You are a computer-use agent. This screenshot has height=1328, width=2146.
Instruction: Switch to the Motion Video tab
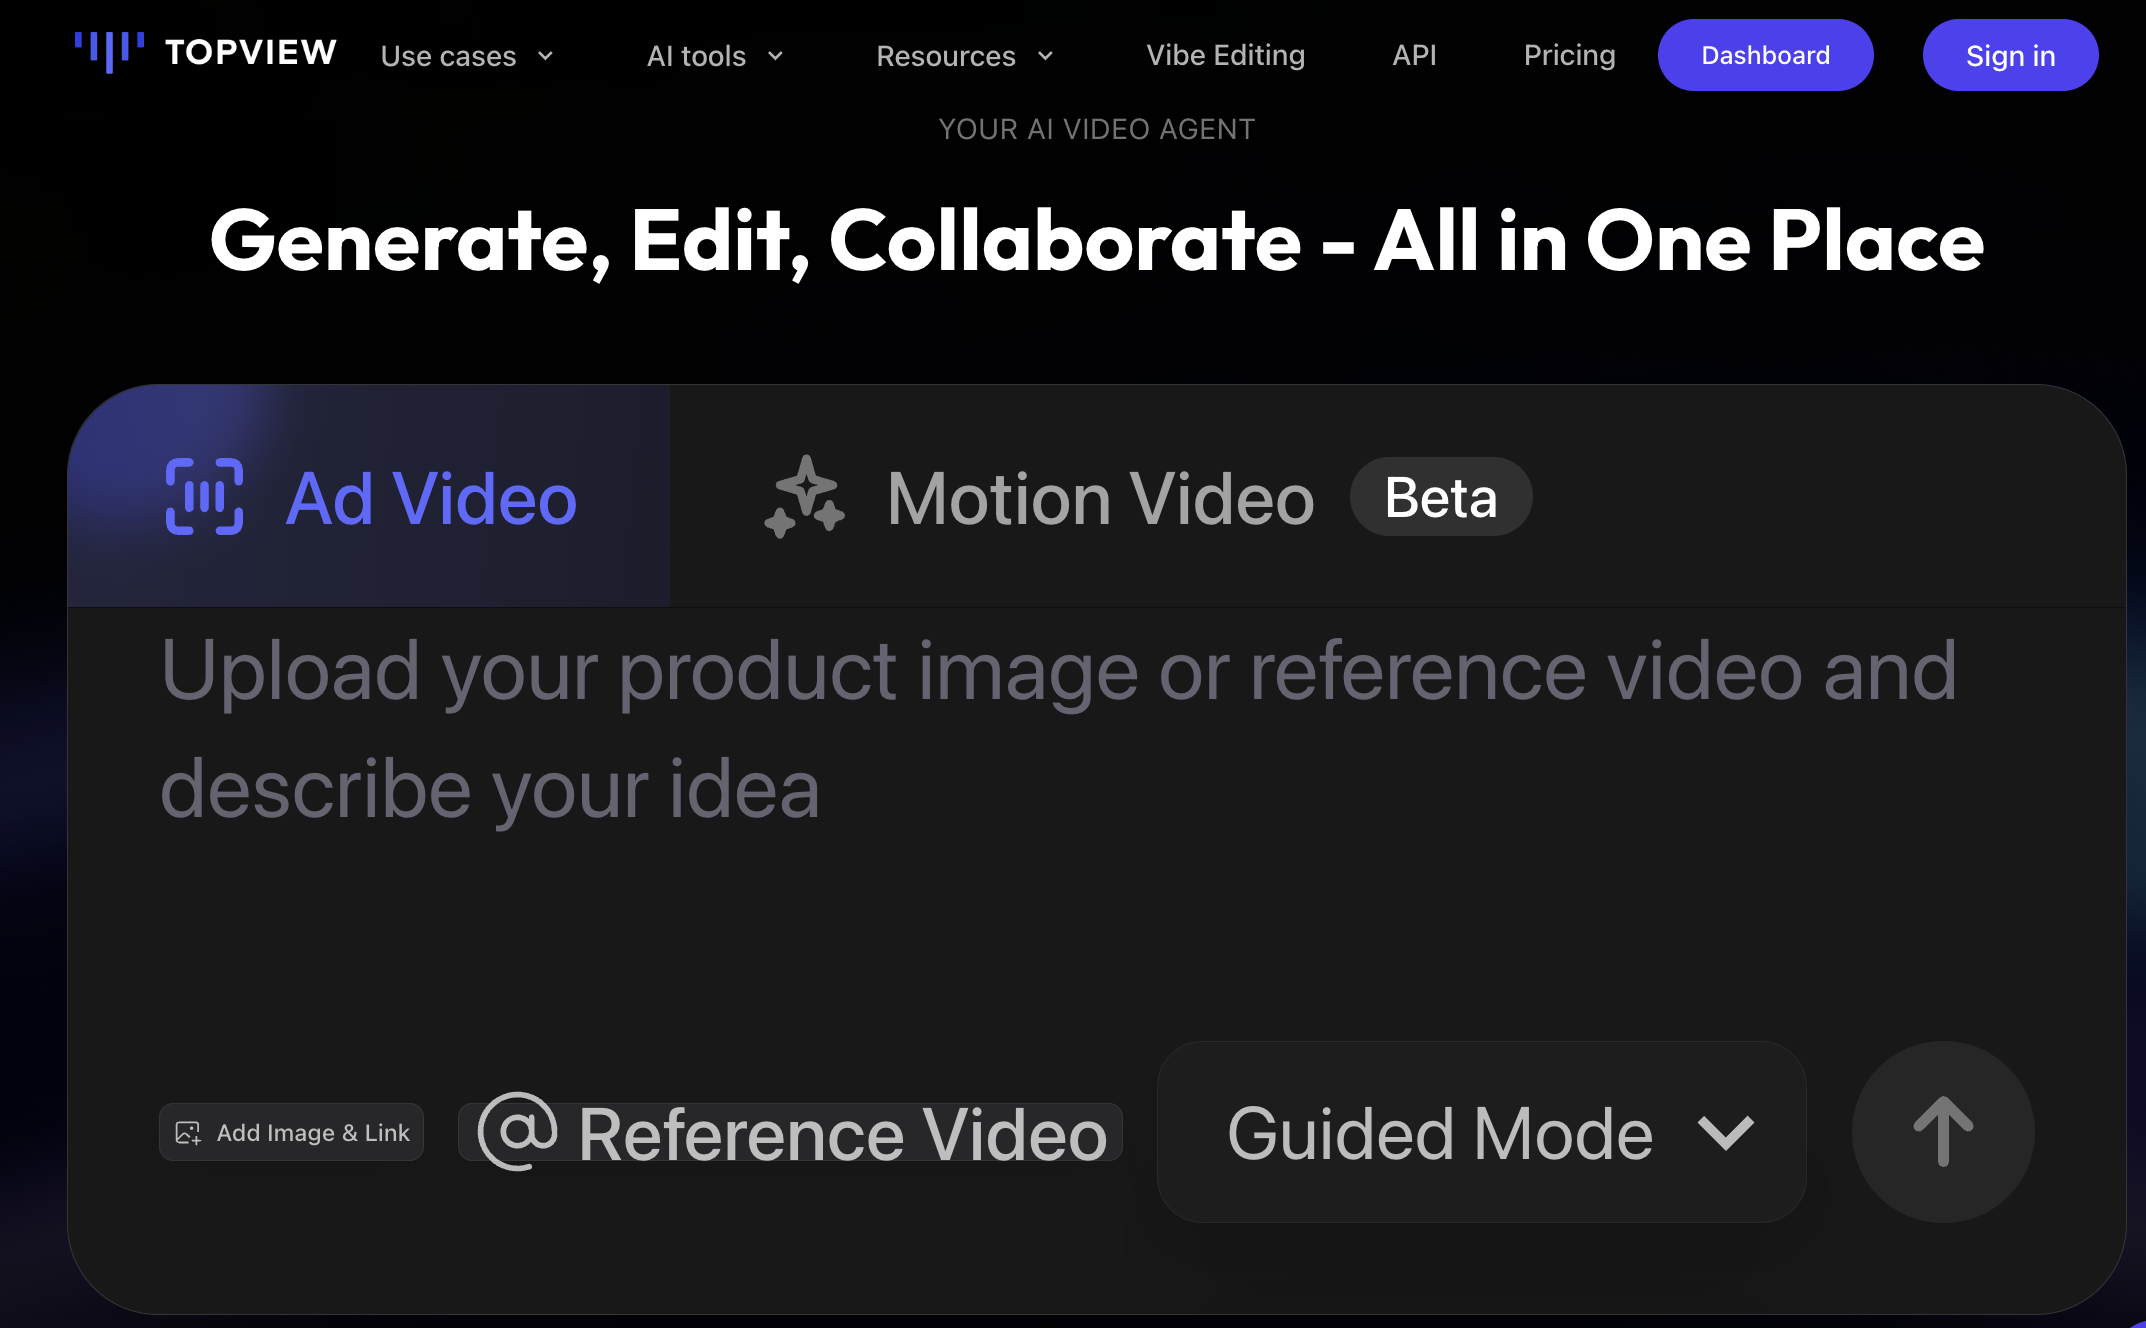1100,497
